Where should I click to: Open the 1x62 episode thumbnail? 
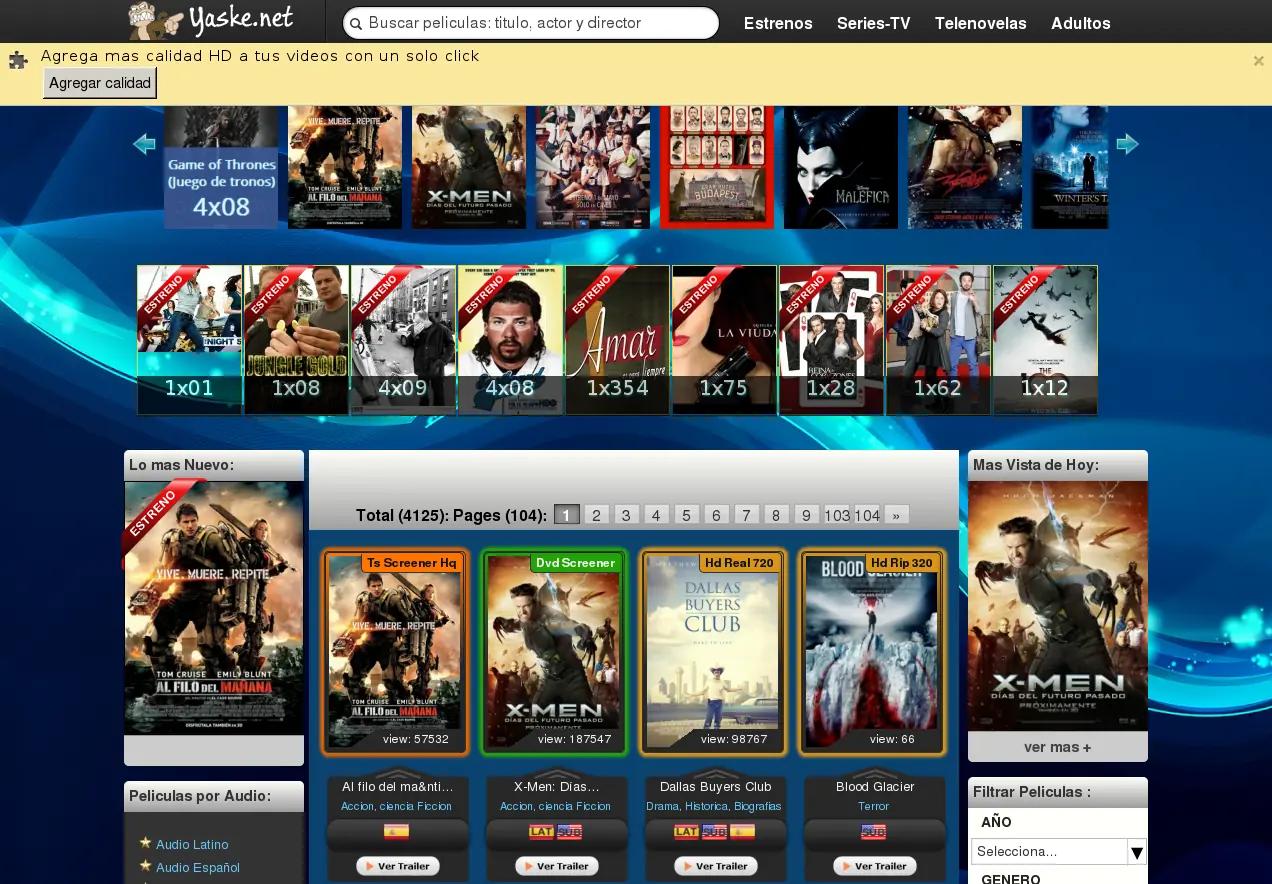(938, 340)
